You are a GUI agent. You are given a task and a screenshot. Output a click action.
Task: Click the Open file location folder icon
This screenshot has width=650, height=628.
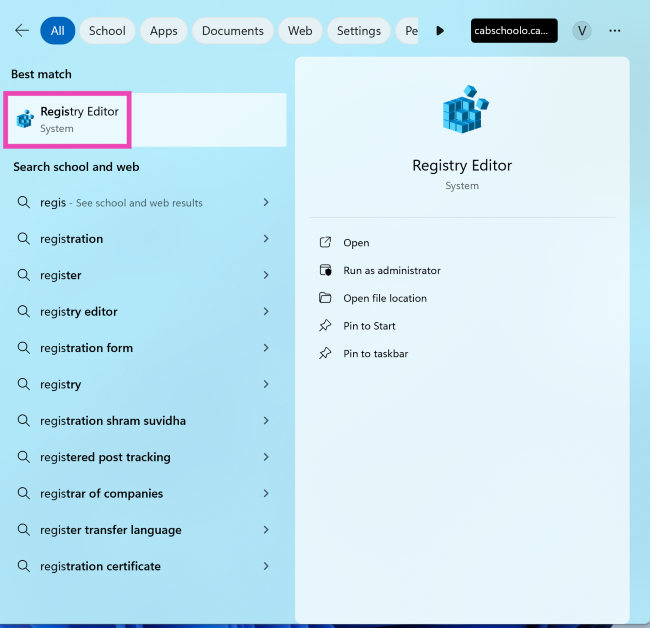pos(324,298)
